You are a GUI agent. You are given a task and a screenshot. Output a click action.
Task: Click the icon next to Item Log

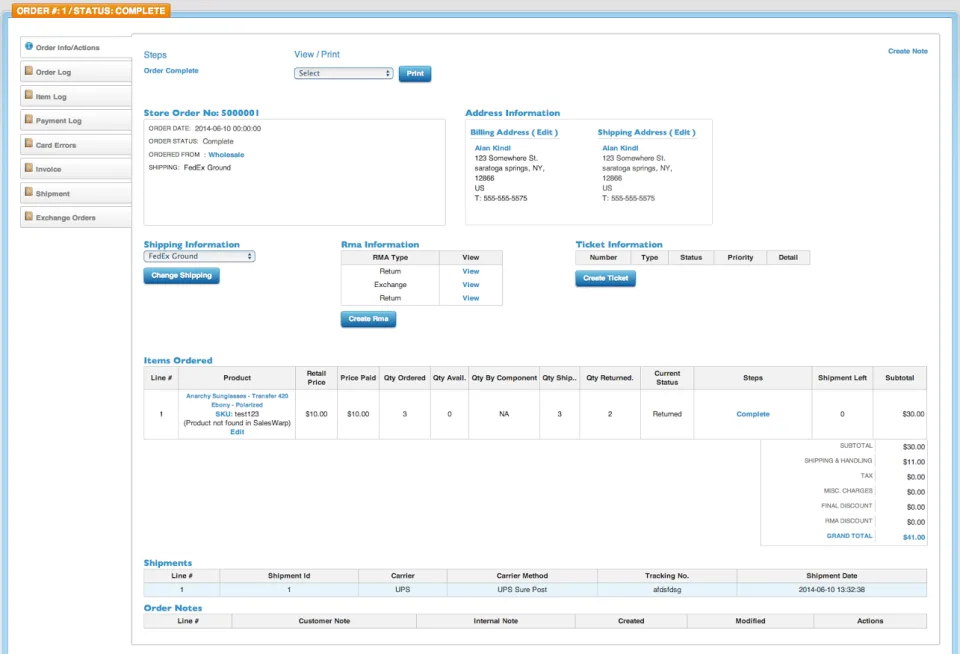29,96
